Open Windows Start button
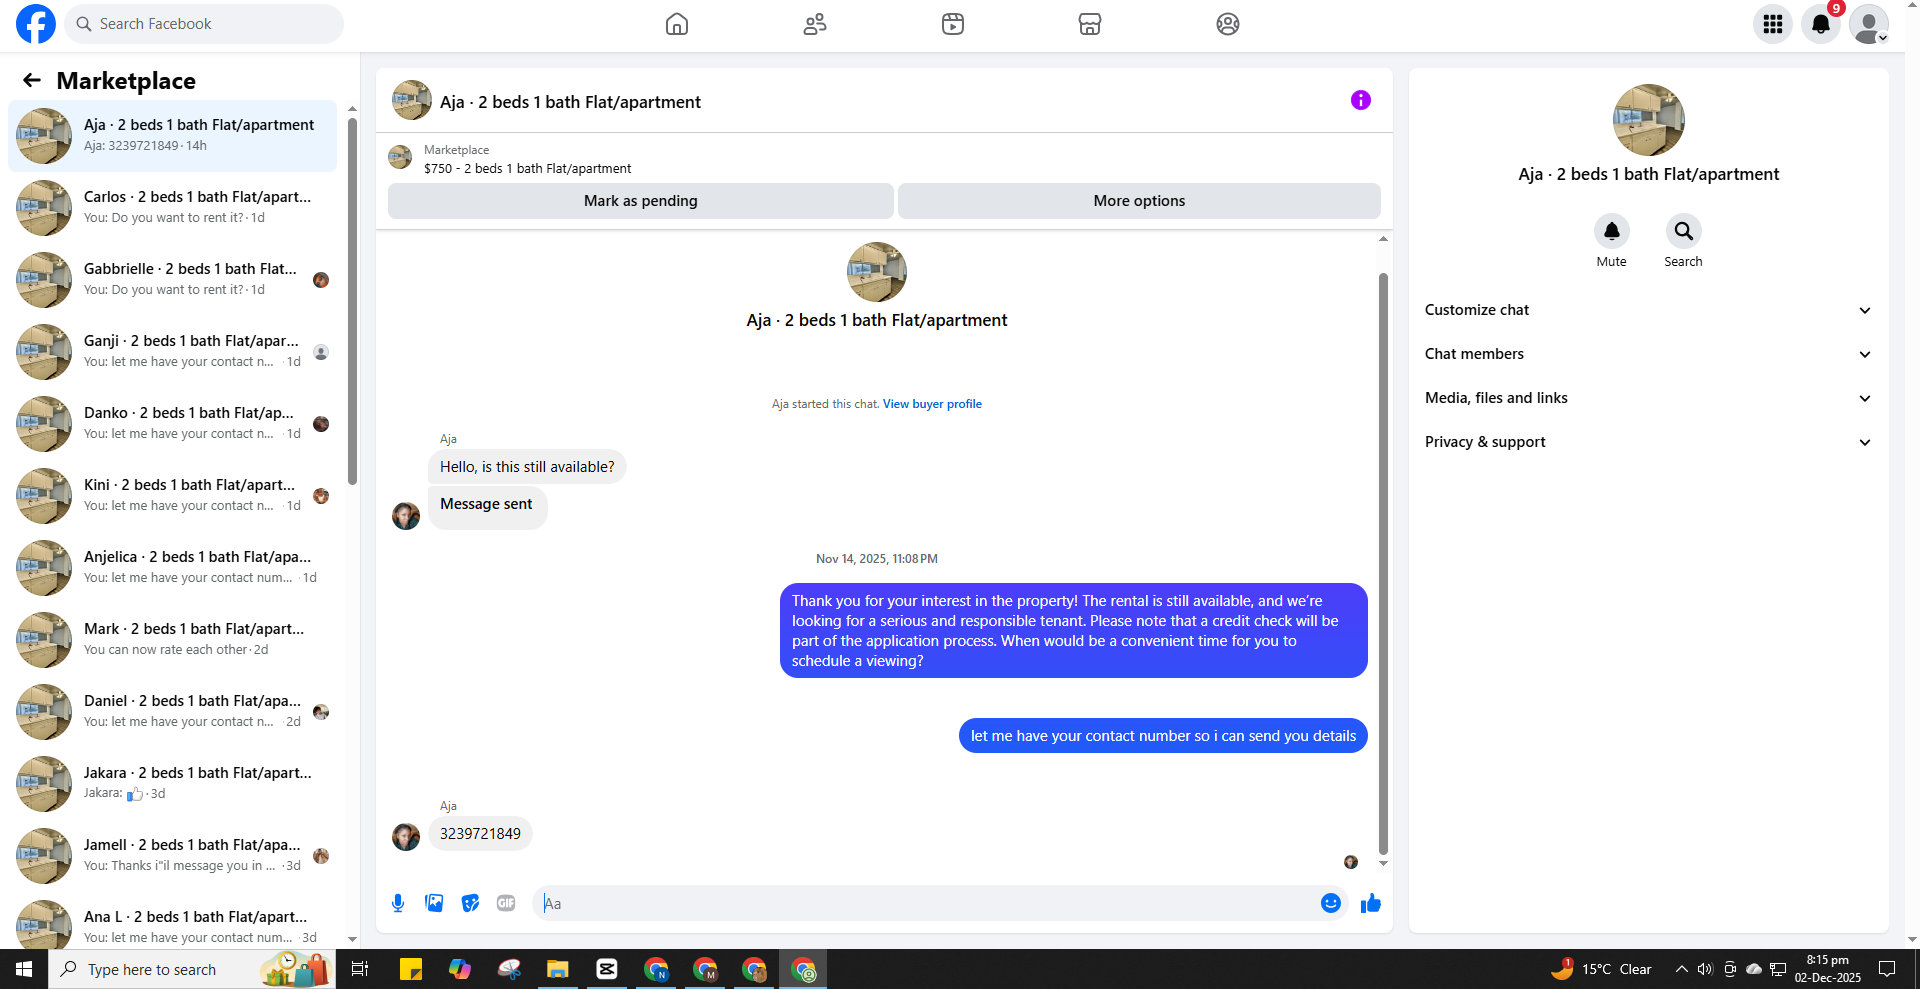Image resolution: width=1920 pixels, height=989 pixels. tap(24, 969)
